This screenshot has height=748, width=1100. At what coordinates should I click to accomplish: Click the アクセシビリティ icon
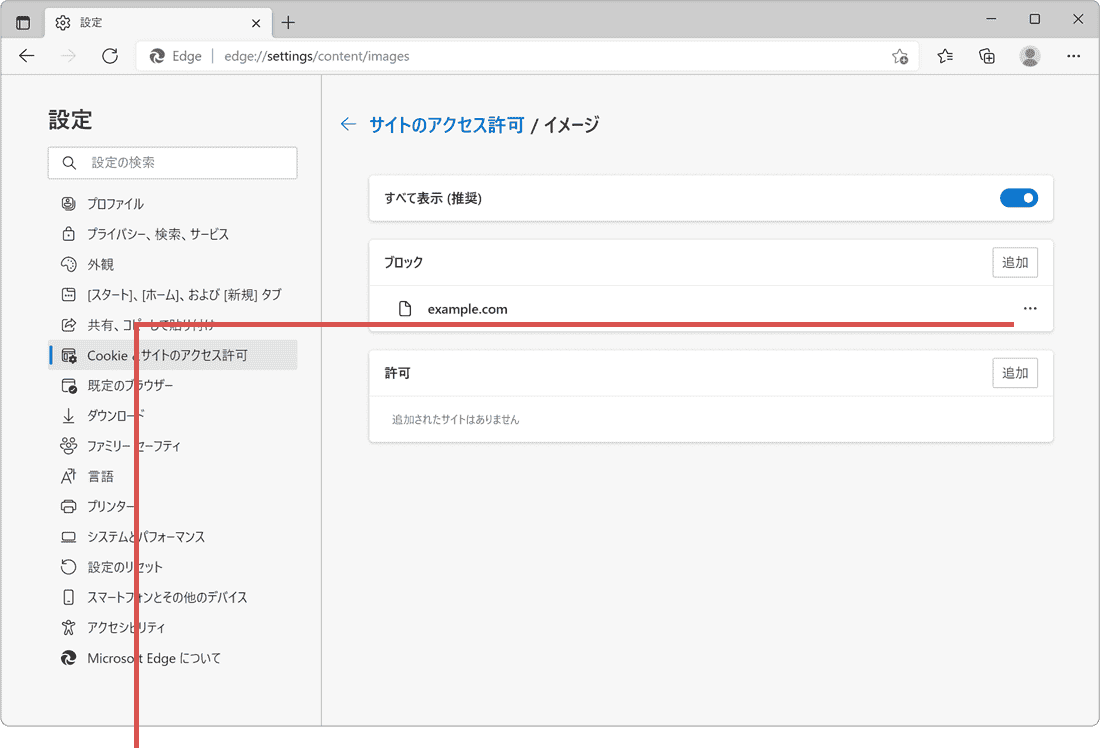68,627
